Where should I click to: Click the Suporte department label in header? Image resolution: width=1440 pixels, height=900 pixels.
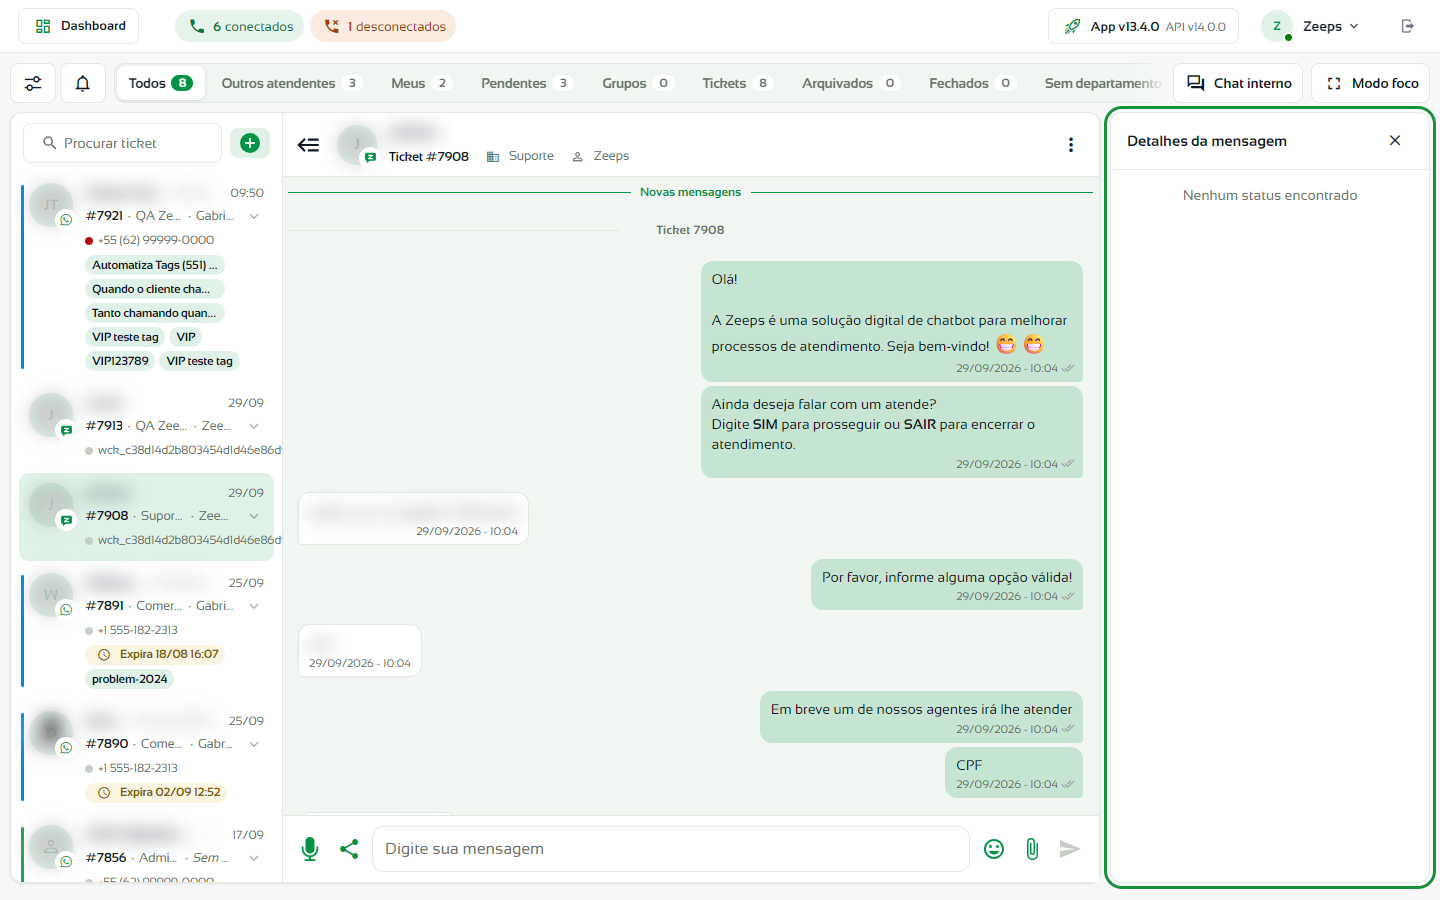pyautogui.click(x=520, y=156)
